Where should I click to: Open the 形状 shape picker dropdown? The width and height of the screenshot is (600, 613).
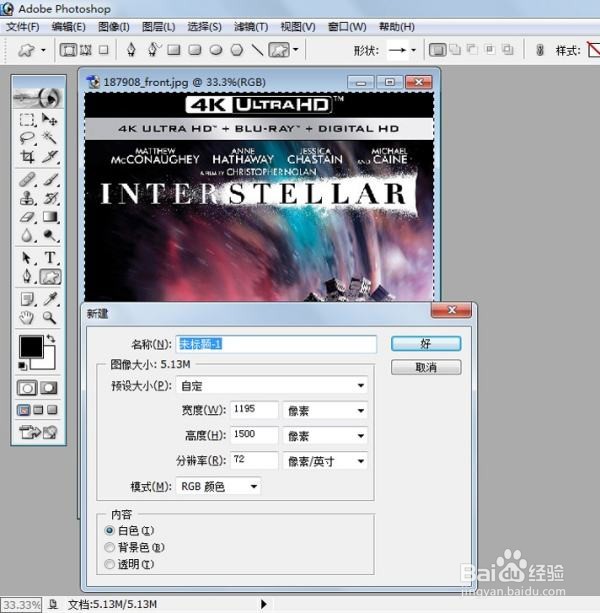click(414, 50)
